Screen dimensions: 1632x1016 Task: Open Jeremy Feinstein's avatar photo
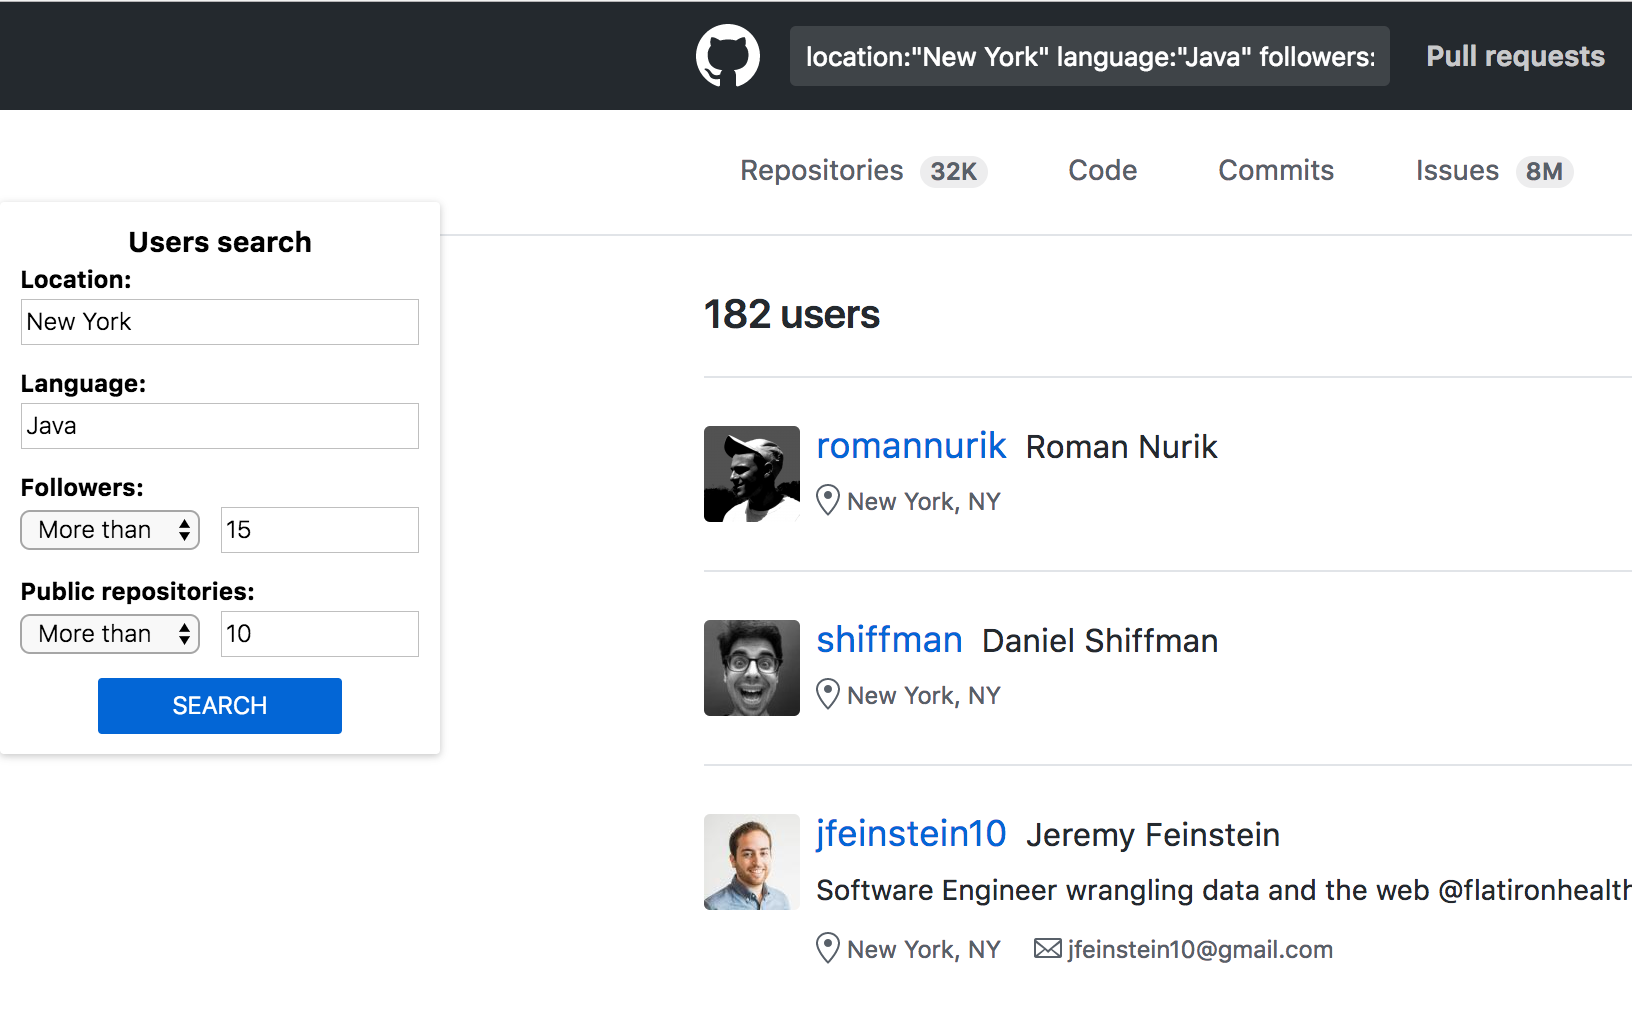point(752,862)
